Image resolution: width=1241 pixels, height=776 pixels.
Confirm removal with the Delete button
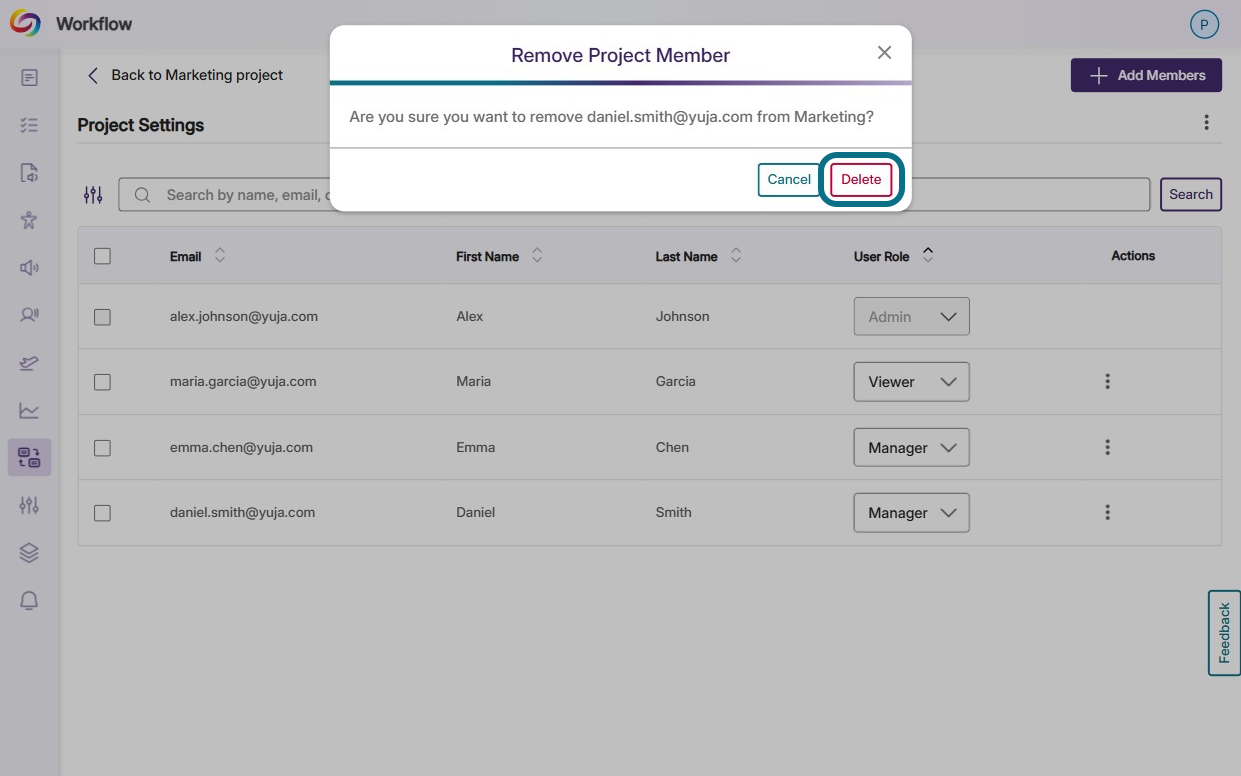pos(861,180)
